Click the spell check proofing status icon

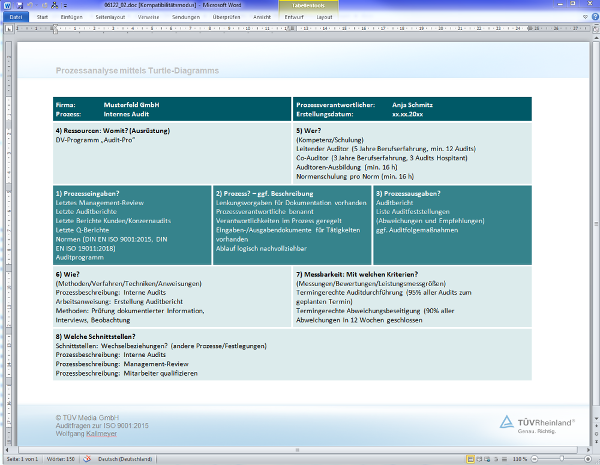coord(86,458)
